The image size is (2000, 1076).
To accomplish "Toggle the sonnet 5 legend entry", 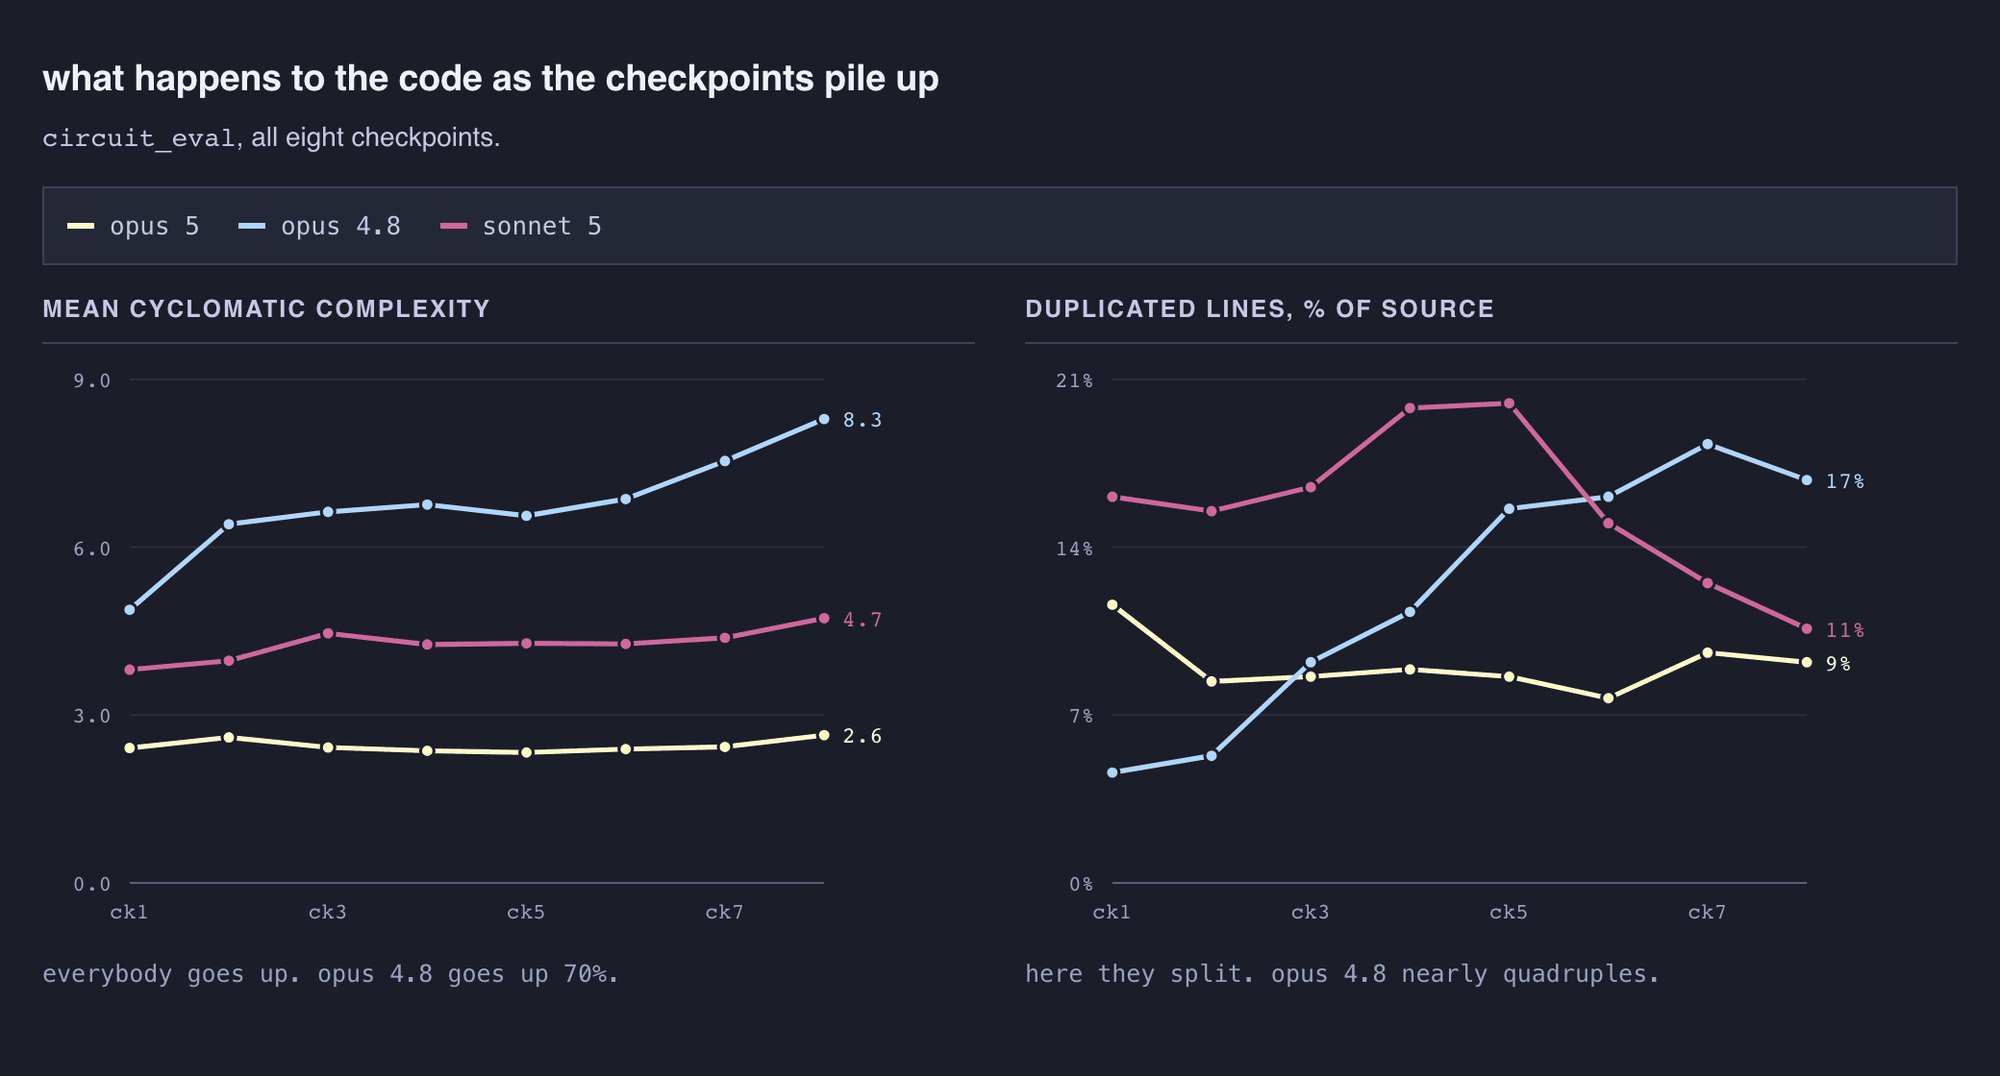I will [521, 226].
